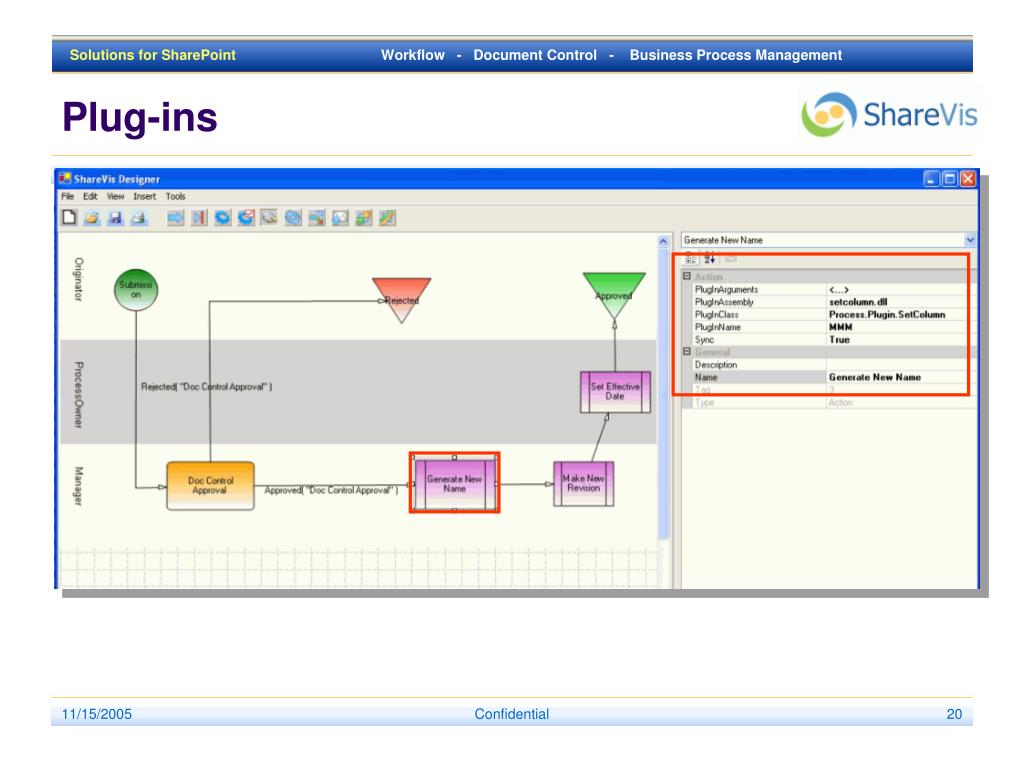
Task: Click the blue-and-orange blocks toolbar icon
Action: 316,217
